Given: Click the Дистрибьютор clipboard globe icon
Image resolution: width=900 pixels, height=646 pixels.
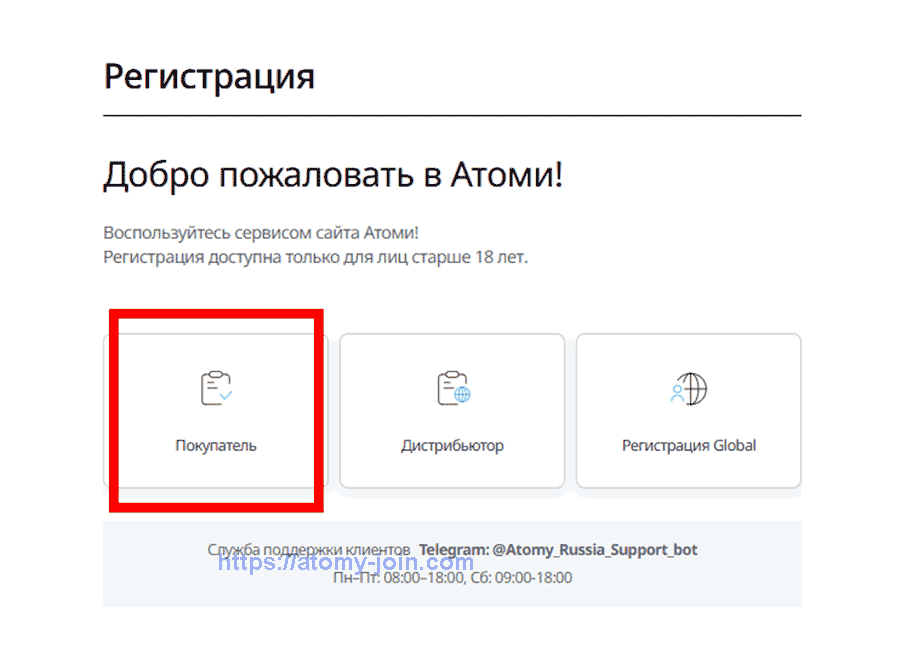Looking at the screenshot, I should pyautogui.click(x=452, y=387).
